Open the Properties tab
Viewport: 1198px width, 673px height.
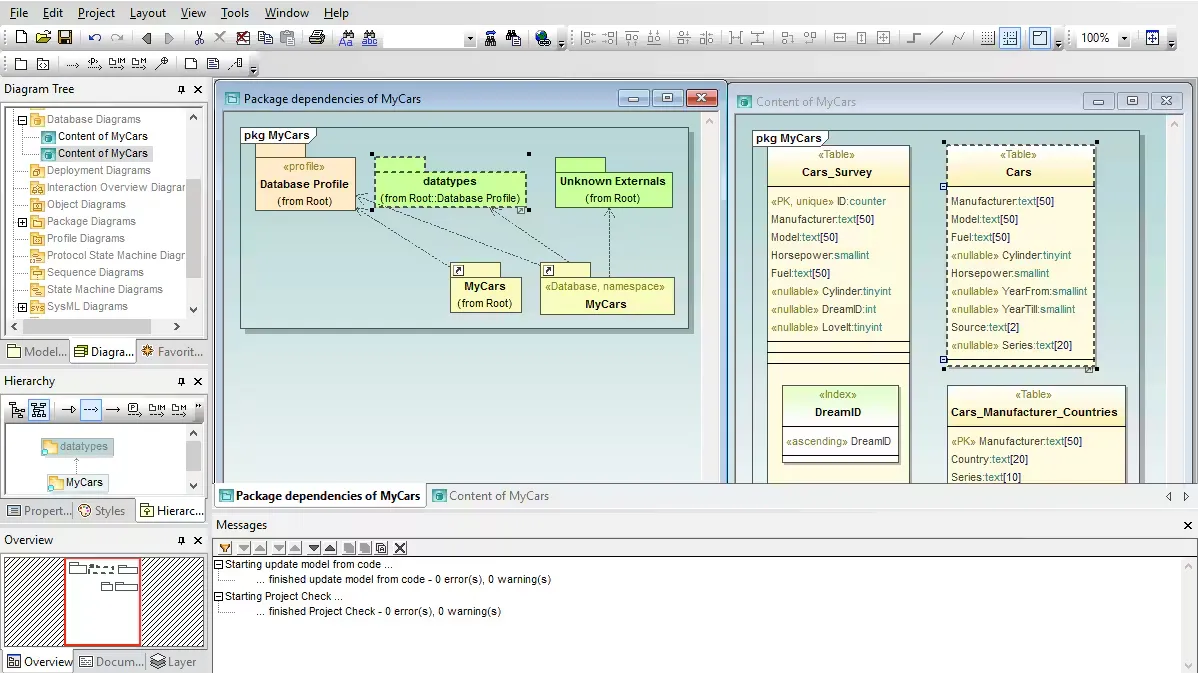coord(38,510)
